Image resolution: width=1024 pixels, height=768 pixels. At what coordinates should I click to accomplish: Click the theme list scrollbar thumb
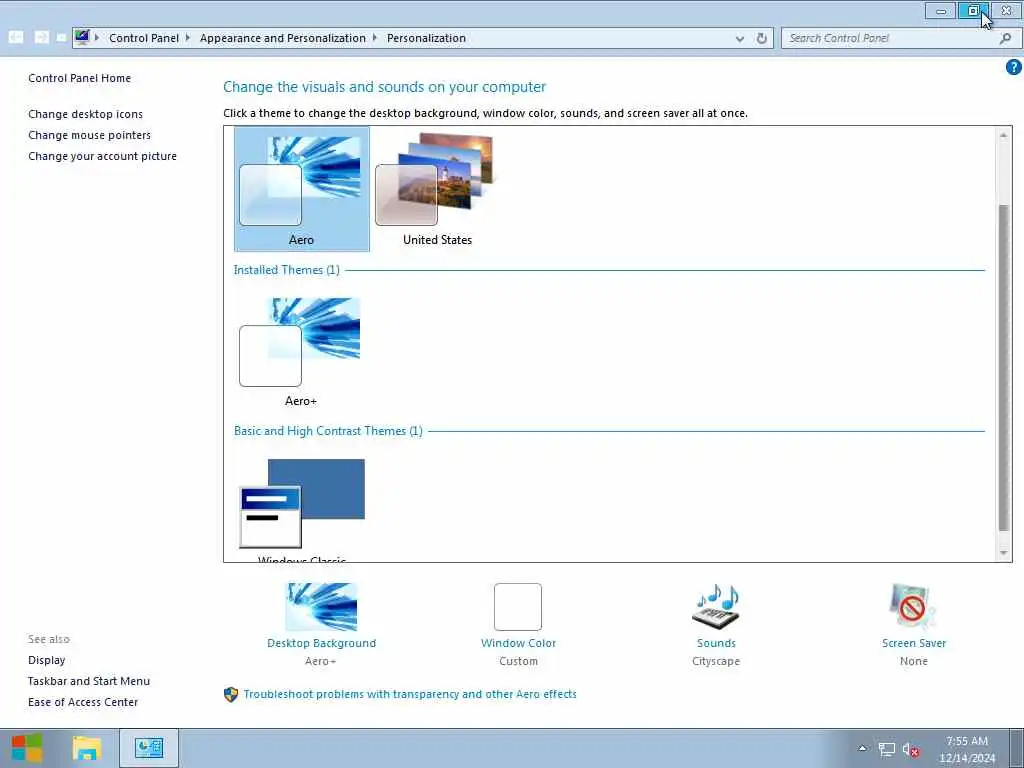1004,368
